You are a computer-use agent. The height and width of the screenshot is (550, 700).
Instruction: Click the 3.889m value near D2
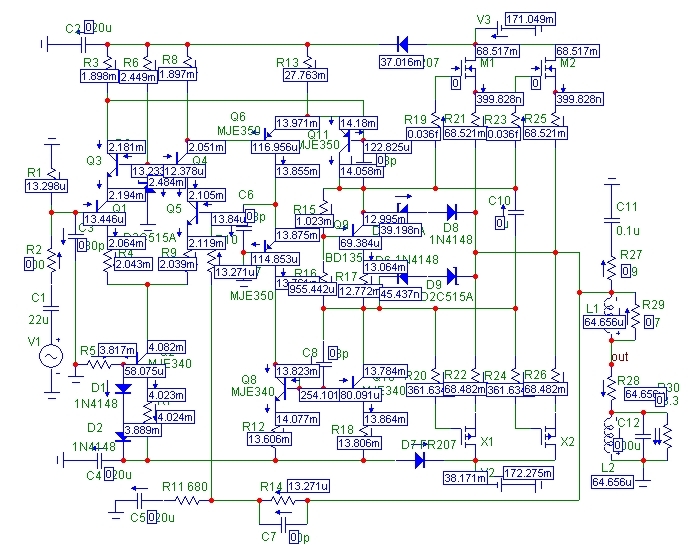point(142,430)
